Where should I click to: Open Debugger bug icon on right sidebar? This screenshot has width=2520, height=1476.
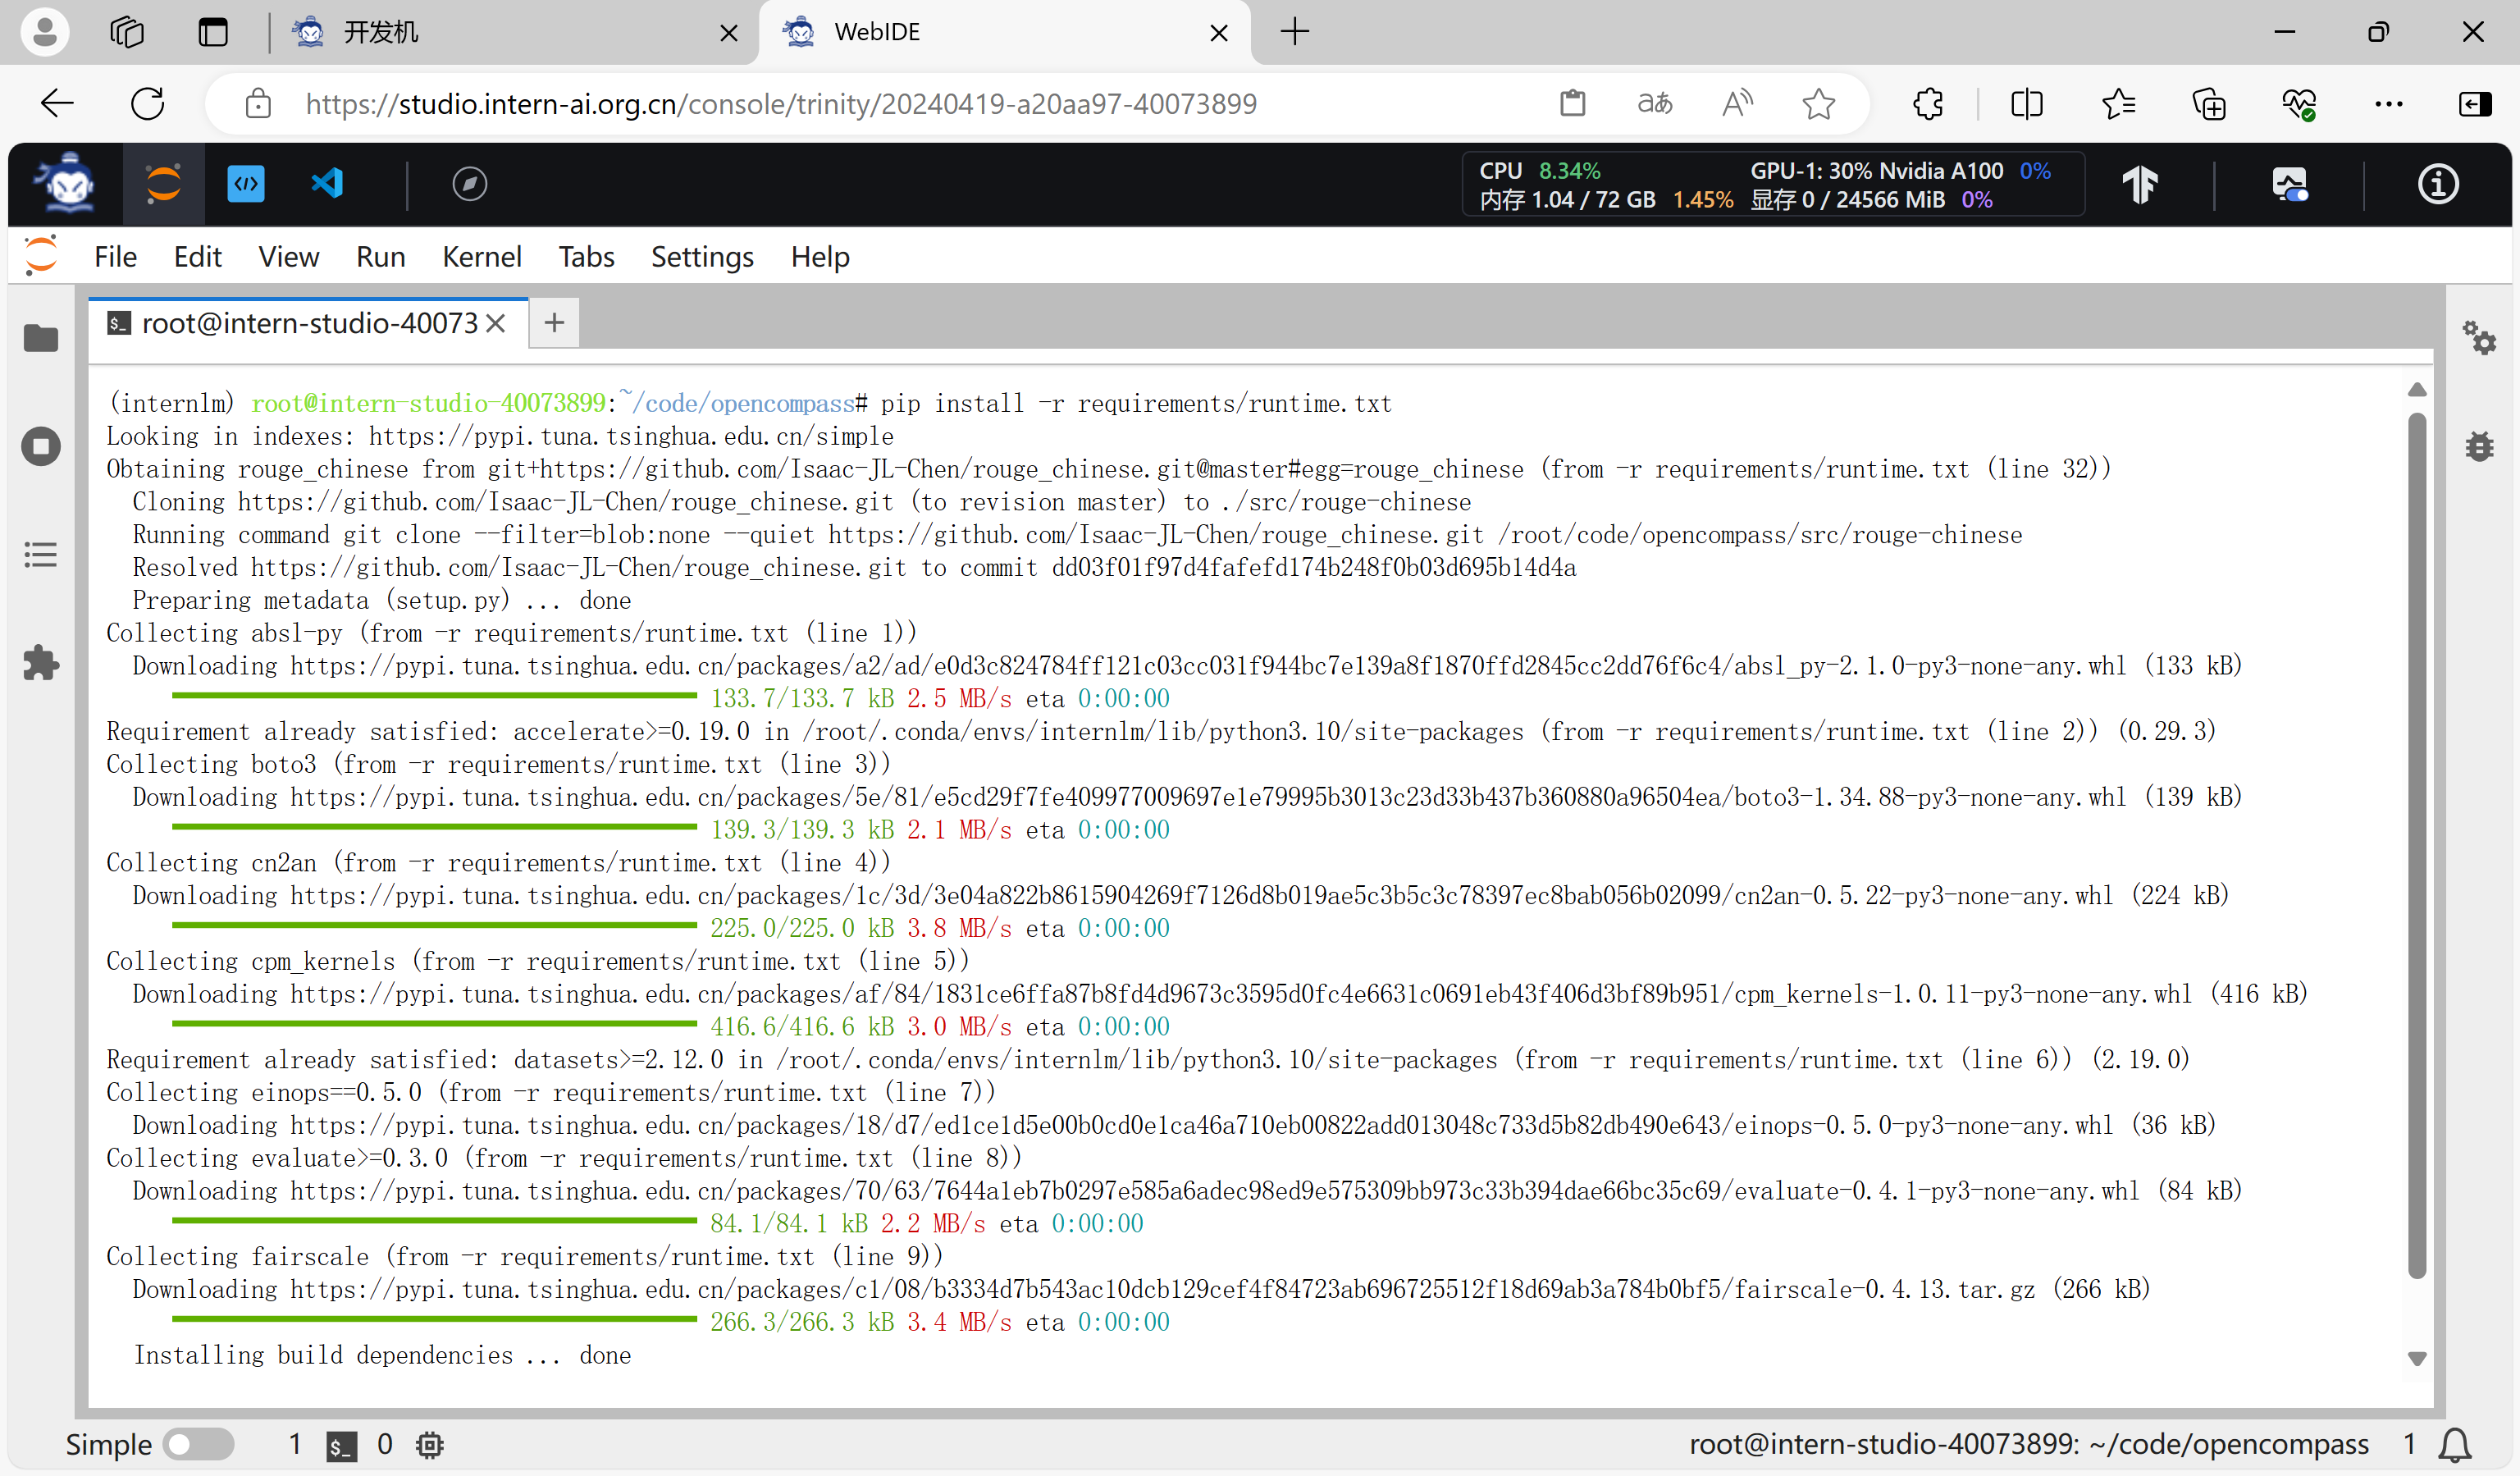point(2480,446)
